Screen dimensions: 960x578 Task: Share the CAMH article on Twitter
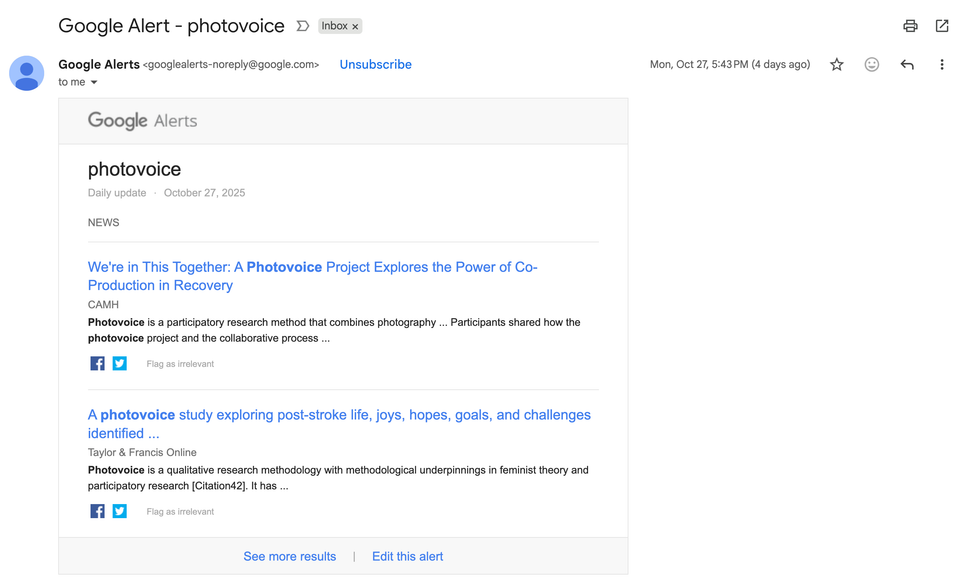[x=119, y=363]
